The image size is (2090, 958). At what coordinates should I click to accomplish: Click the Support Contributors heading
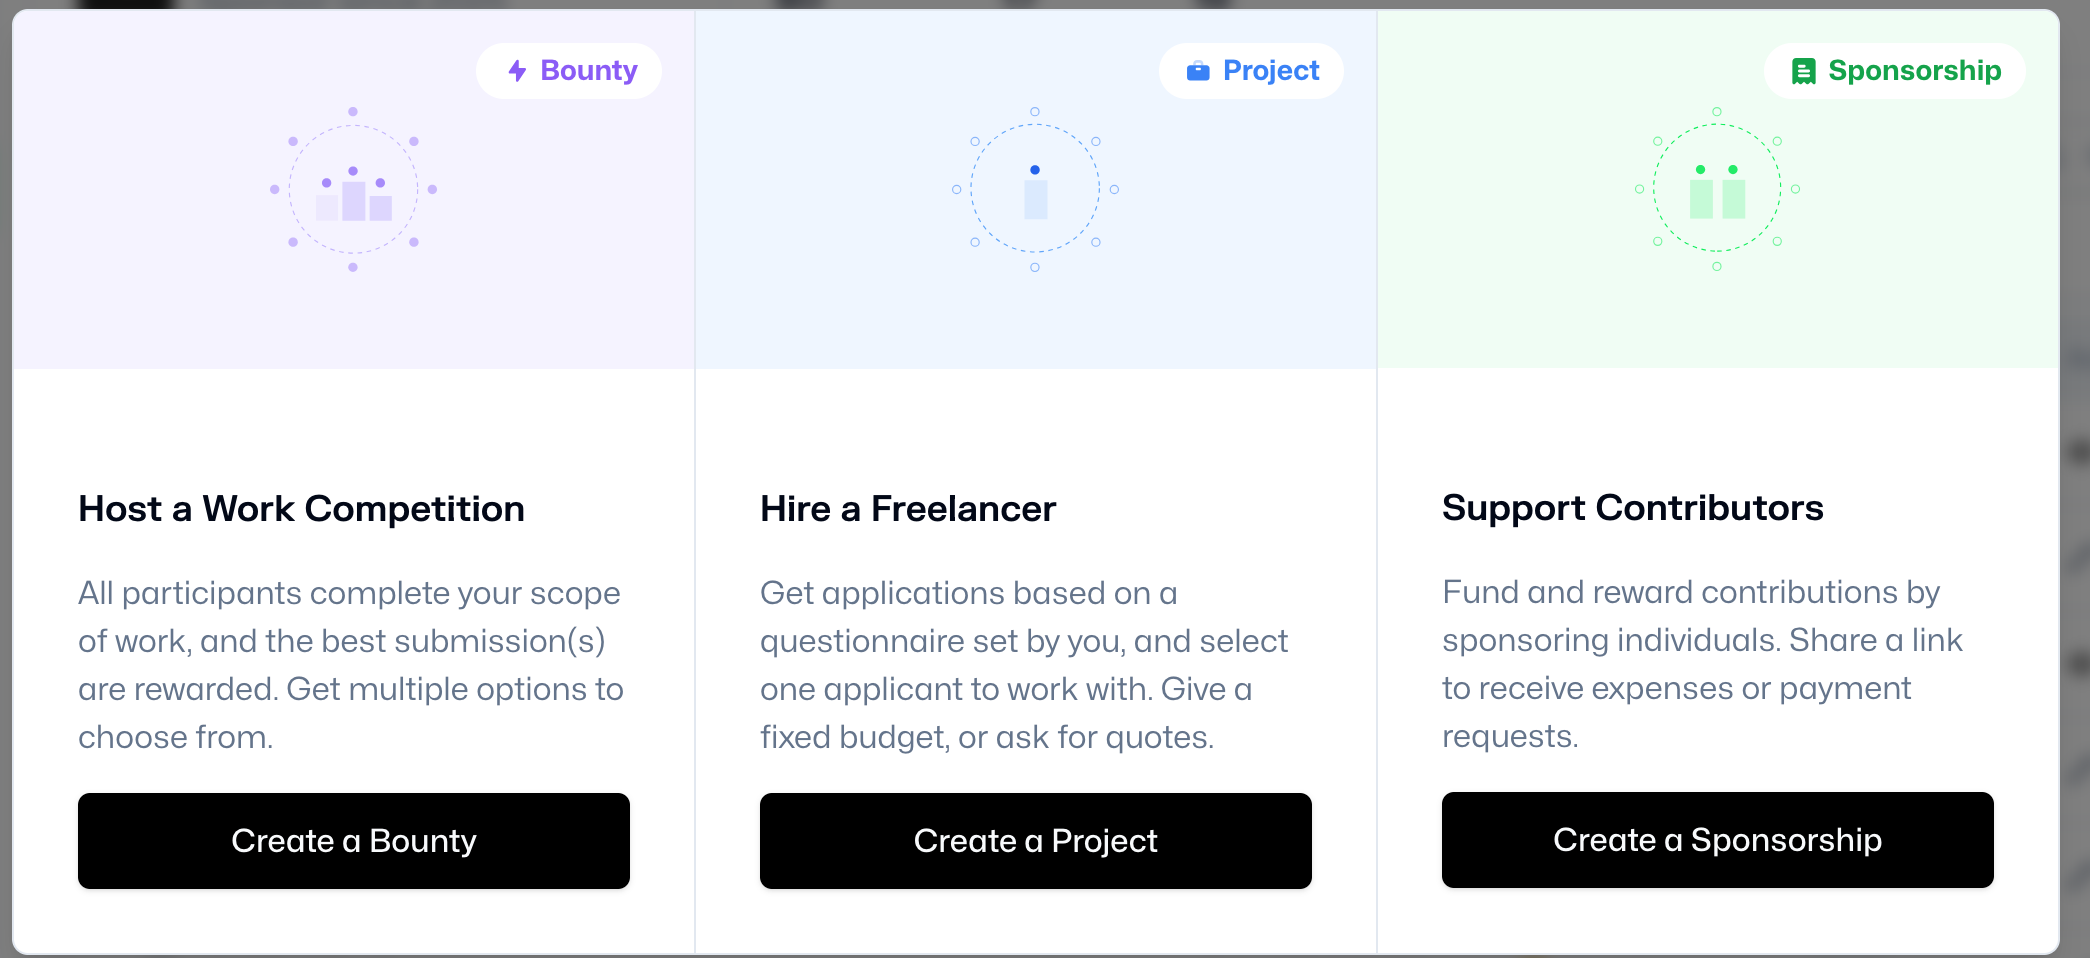[x=1633, y=508]
